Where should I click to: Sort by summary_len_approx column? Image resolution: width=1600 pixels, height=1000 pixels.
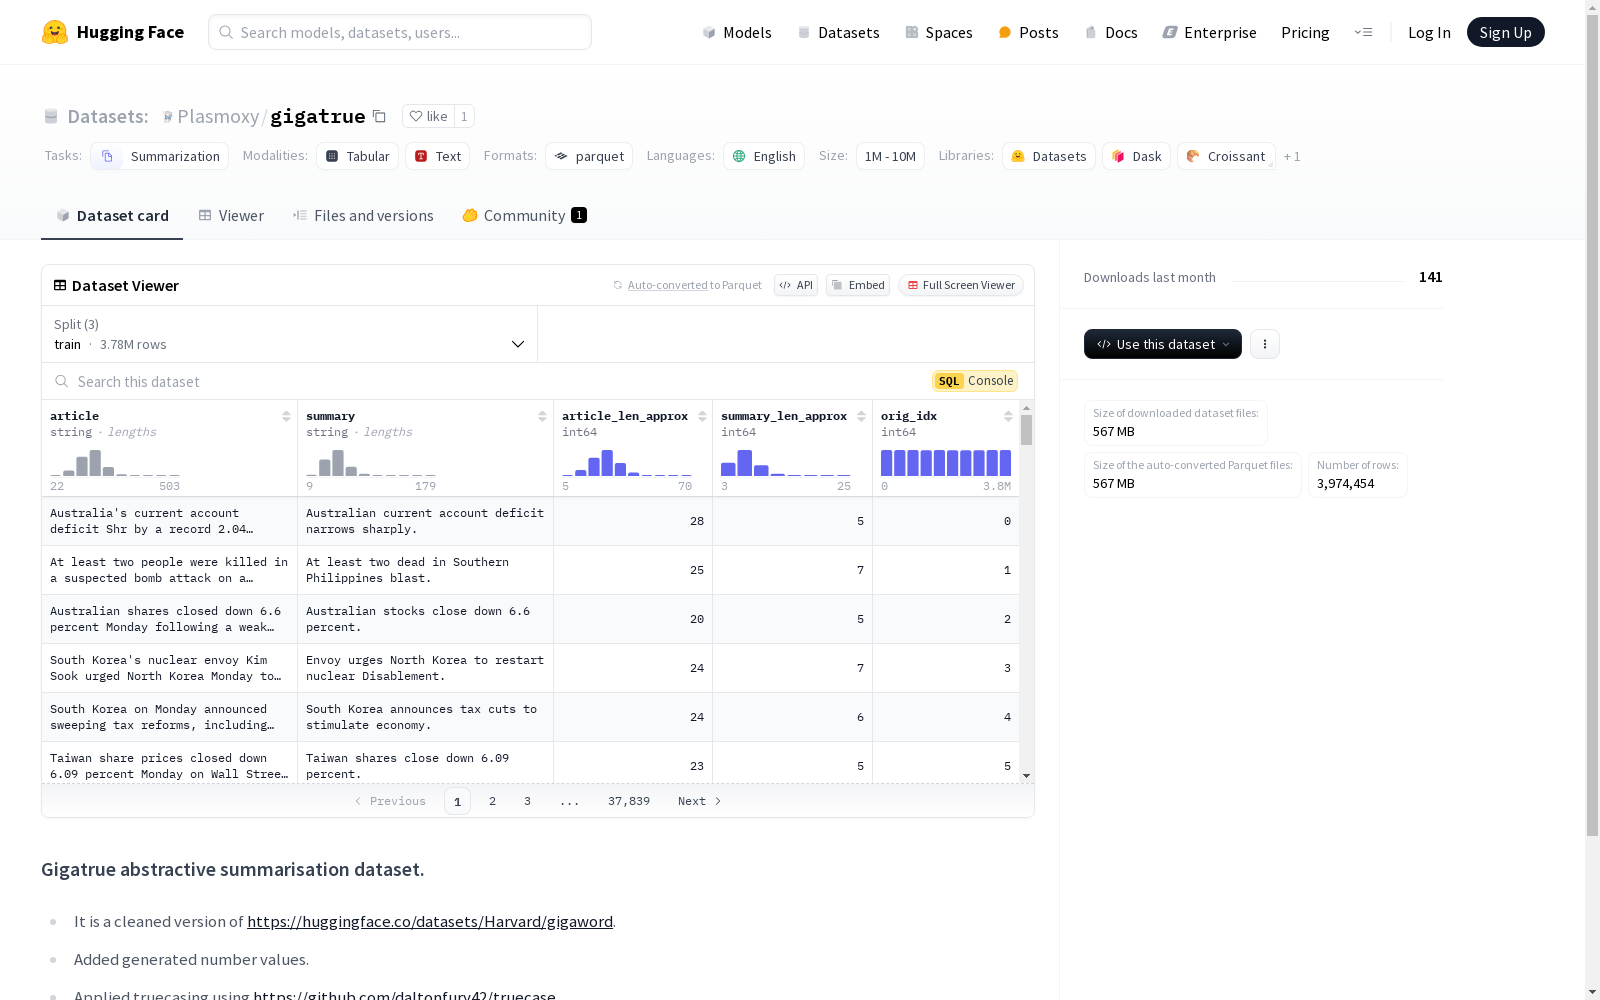point(861,416)
